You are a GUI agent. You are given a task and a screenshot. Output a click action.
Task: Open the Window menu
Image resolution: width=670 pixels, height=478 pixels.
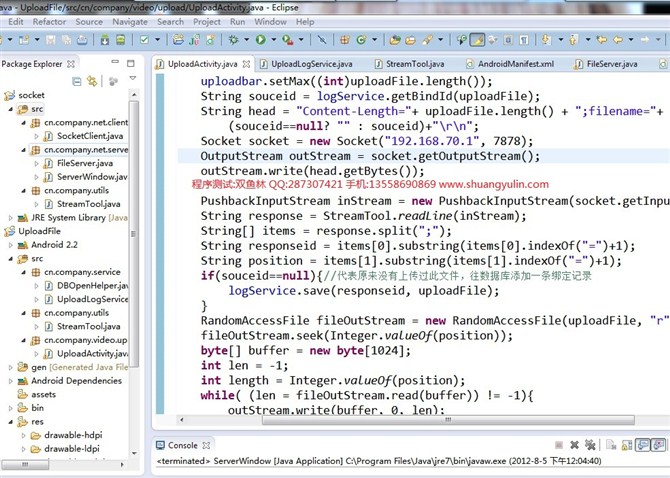pos(270,22)
